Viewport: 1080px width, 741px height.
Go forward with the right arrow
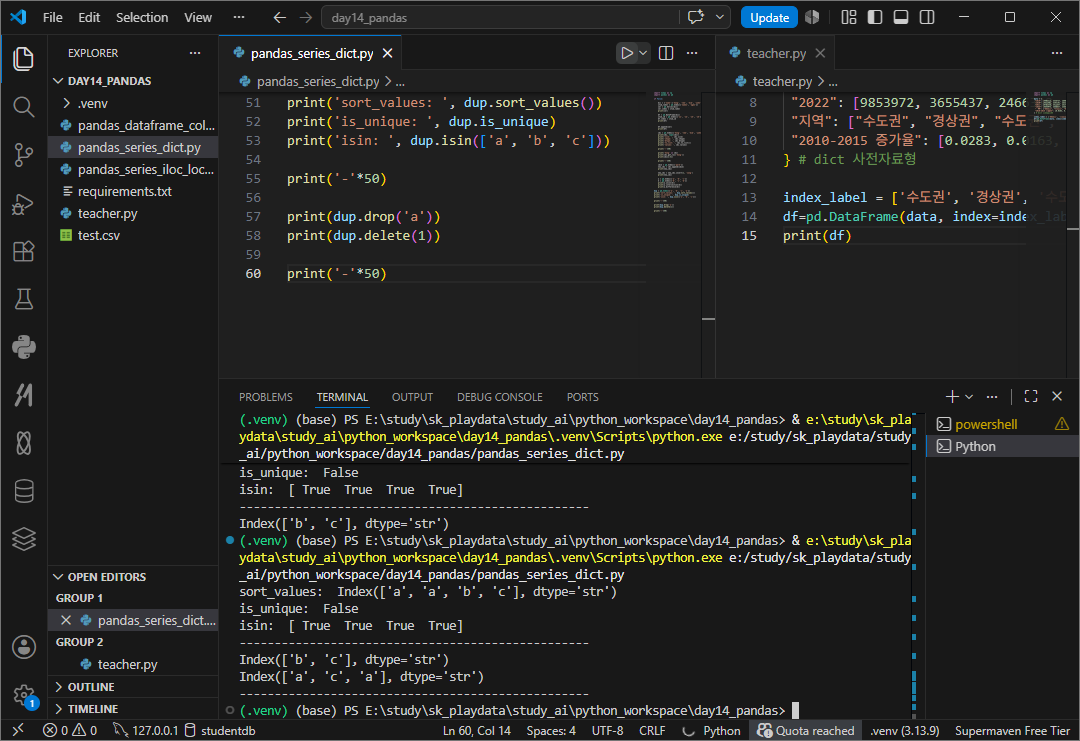(306, 17)
